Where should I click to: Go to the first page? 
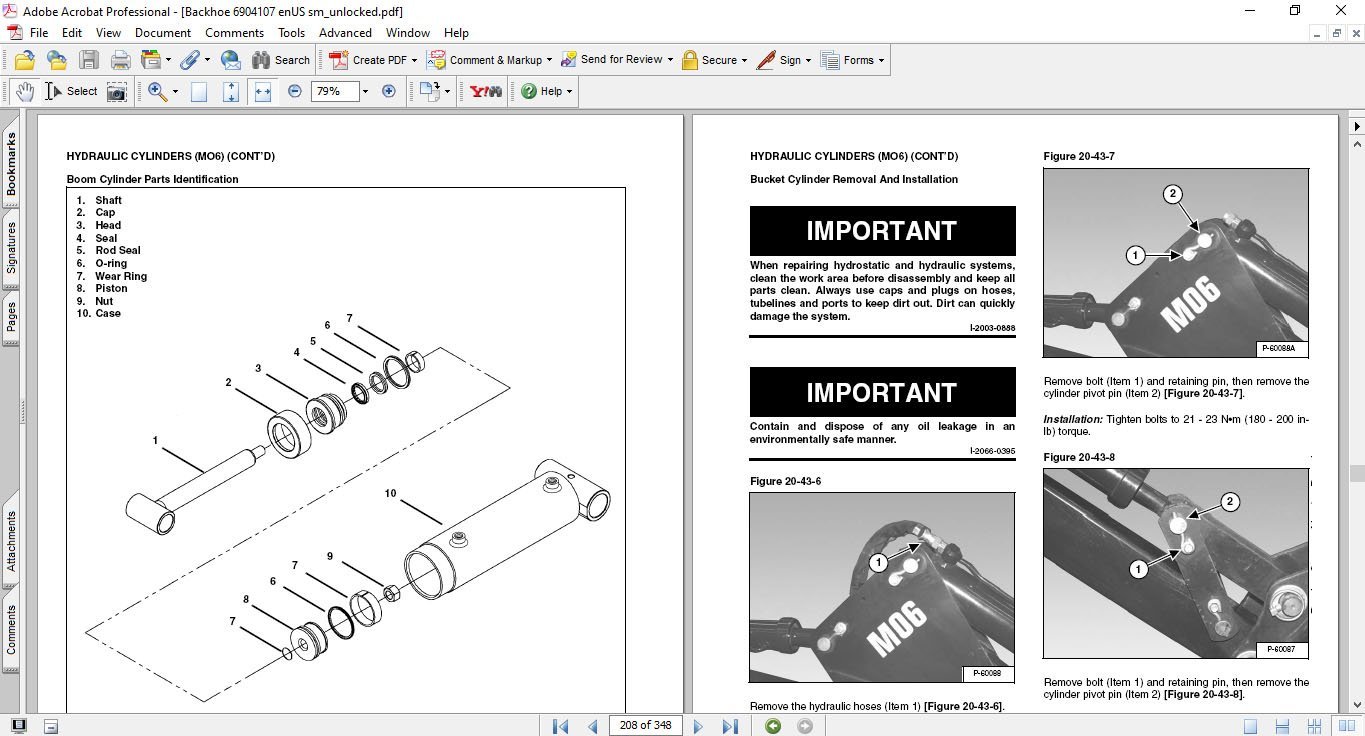coord(560,726)
